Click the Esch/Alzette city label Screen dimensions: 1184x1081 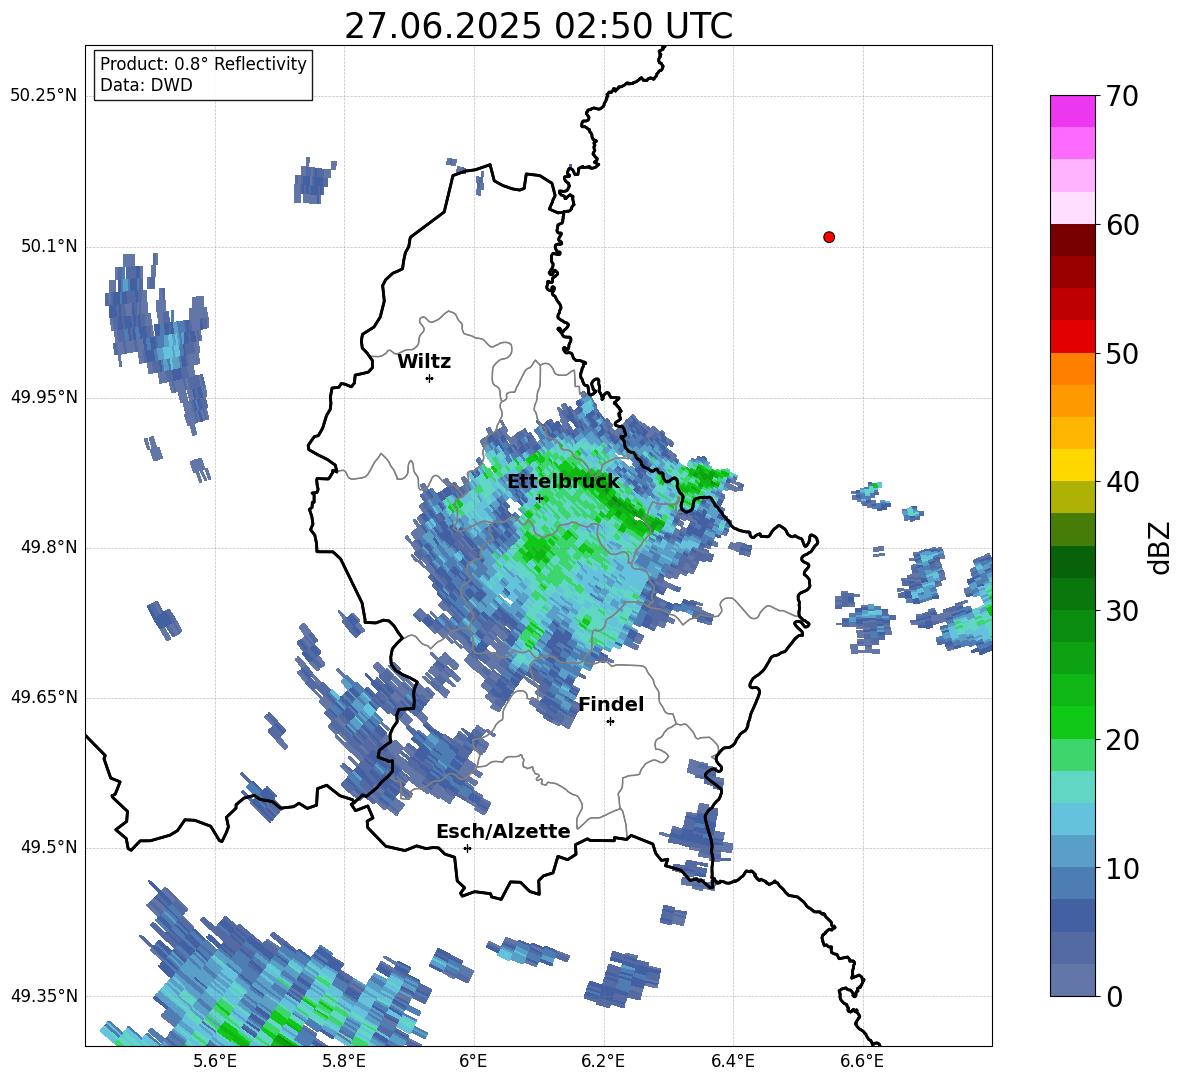tap(503, 831)
